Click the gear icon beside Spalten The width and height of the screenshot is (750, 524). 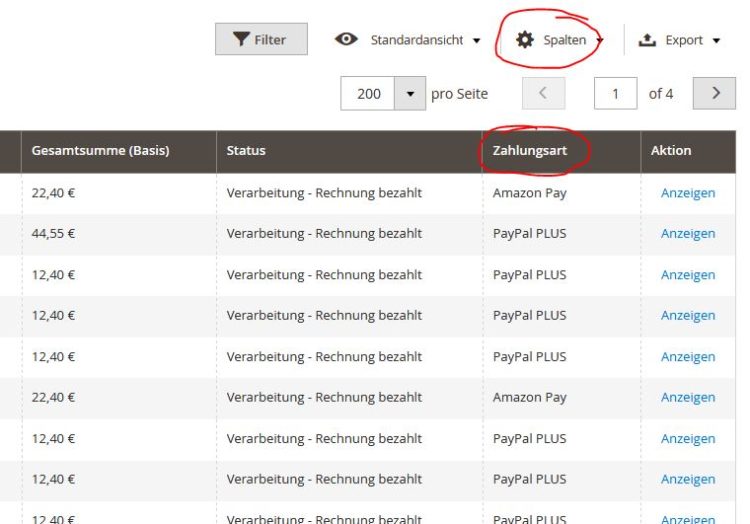click(525, 40)
